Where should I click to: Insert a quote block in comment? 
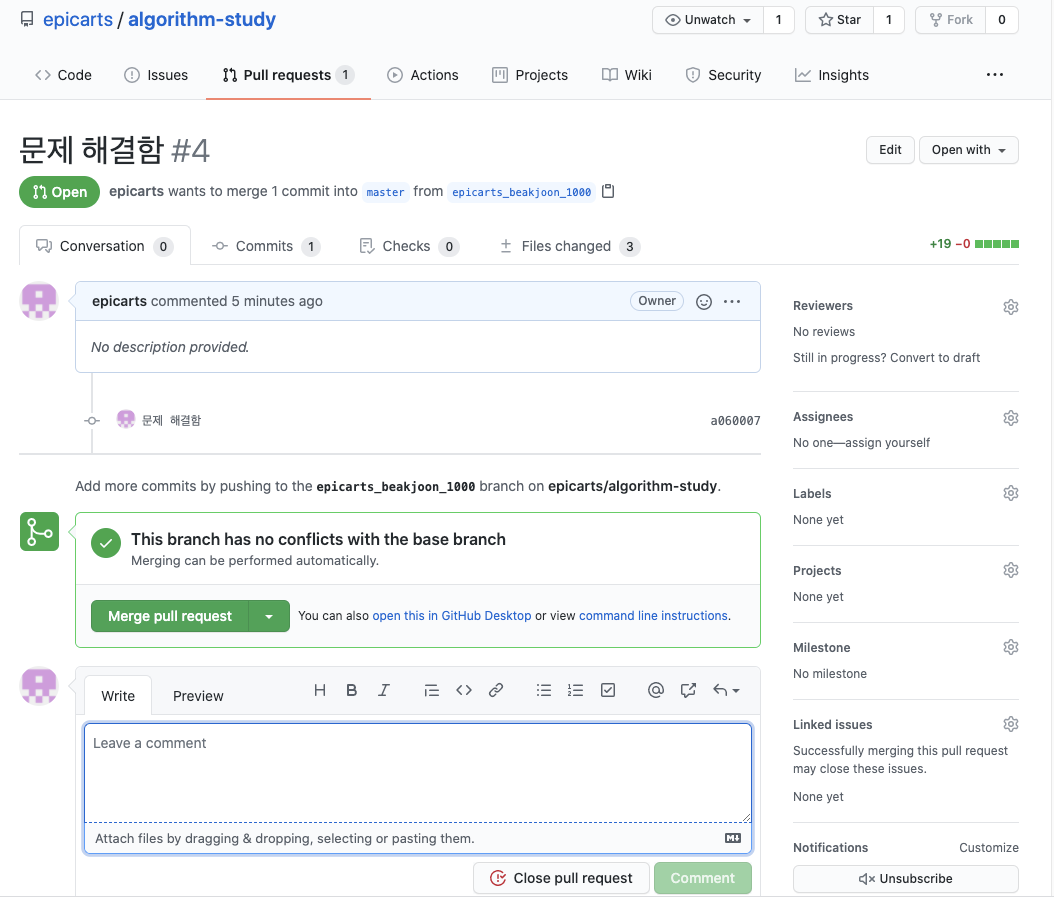pos(432,690)
